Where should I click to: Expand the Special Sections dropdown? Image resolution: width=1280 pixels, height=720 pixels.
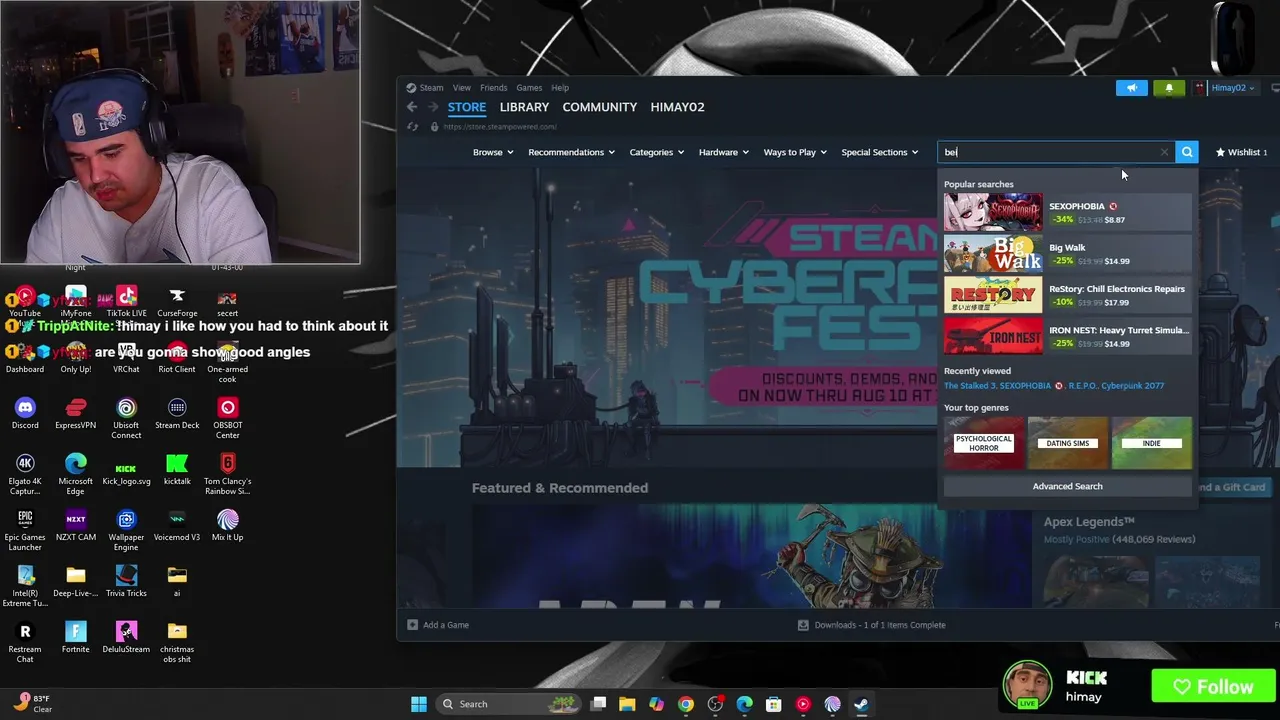point(879,152)
